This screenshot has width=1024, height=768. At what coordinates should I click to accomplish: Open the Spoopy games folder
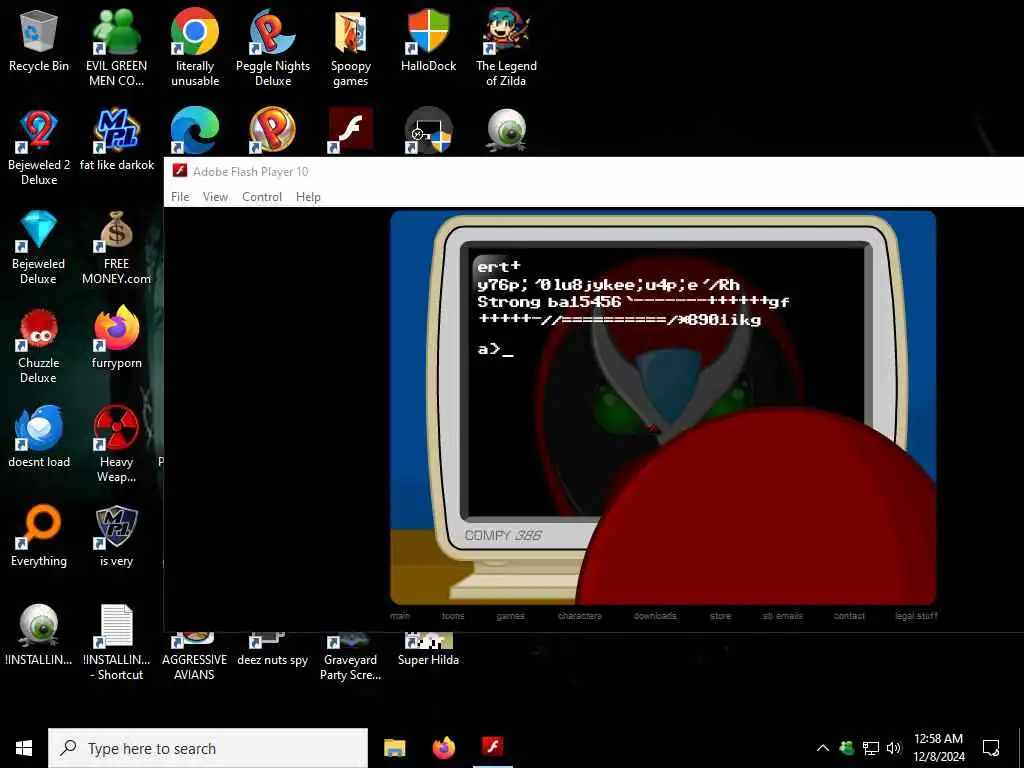pos(350,47)
